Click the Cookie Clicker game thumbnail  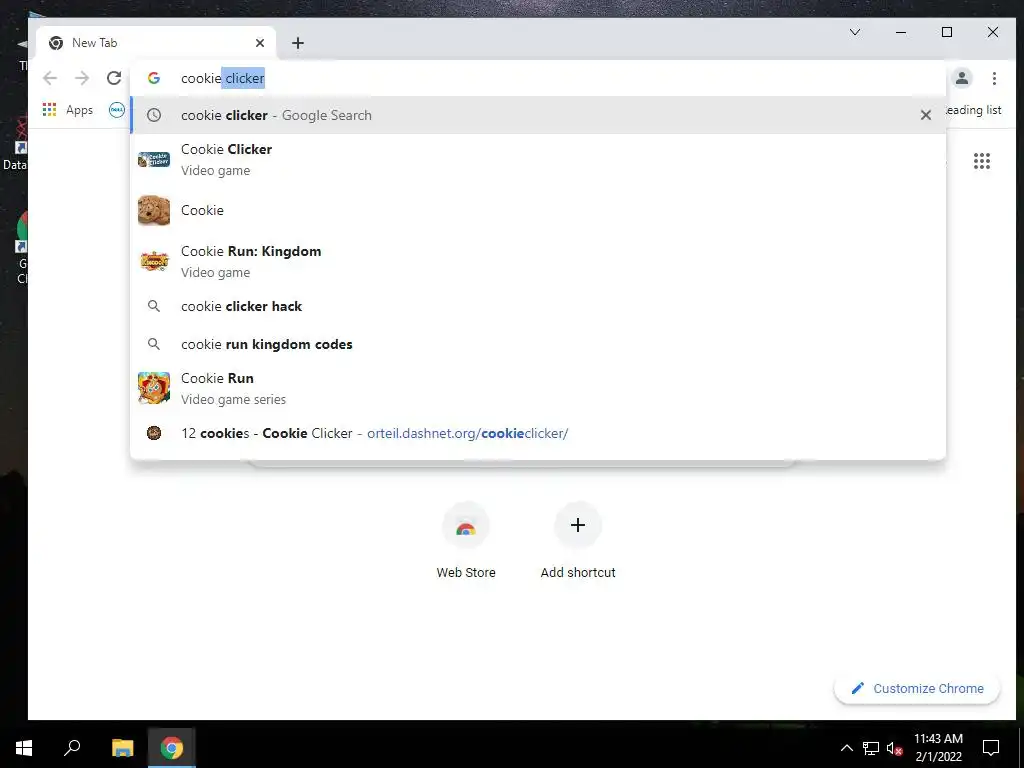tap(154, 159)
